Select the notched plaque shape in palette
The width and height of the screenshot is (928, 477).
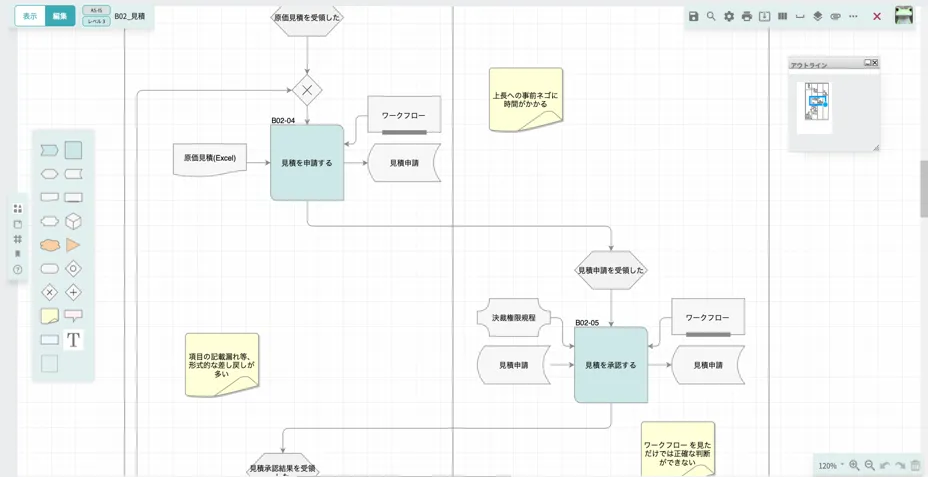[x=50, y=221]
